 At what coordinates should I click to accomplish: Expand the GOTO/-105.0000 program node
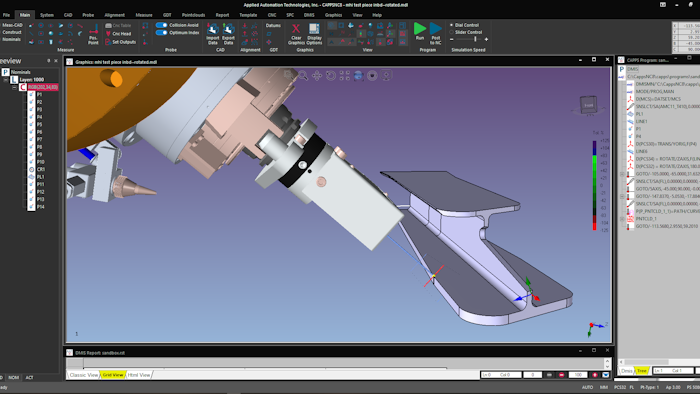coord(622,174)
